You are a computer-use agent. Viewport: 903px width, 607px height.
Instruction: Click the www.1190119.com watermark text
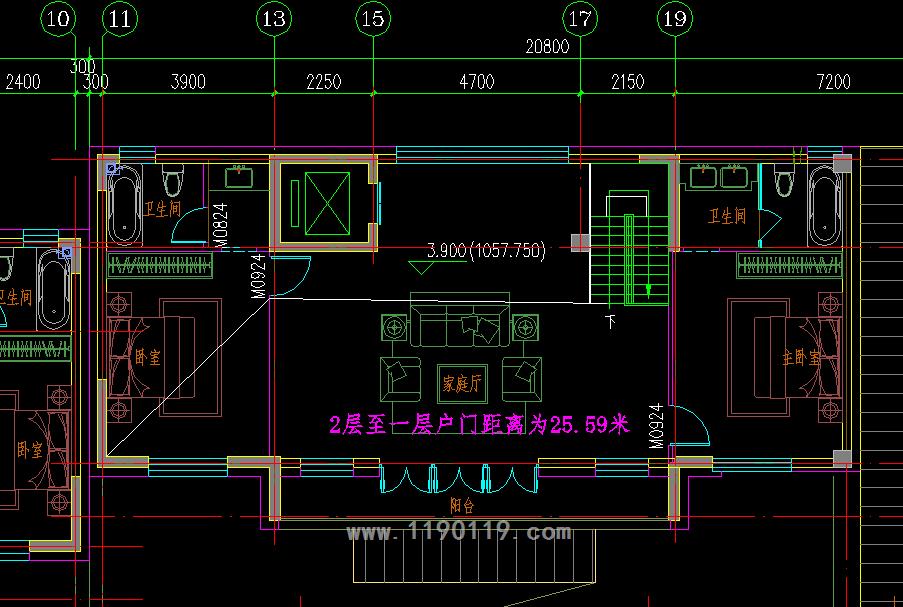[459, 533]
